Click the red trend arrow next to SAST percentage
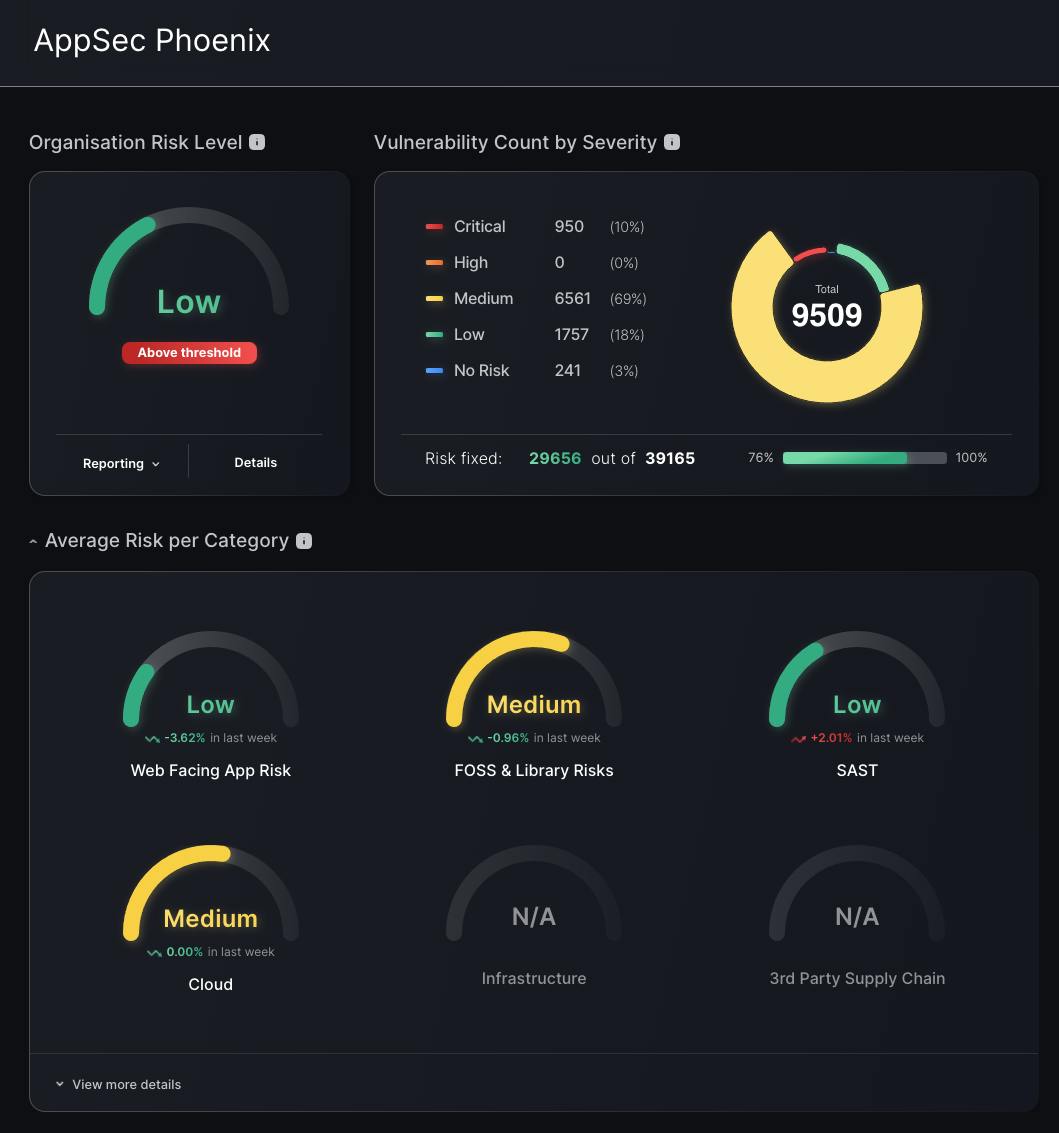The image size is (1059, 1133). coord(798,738)
